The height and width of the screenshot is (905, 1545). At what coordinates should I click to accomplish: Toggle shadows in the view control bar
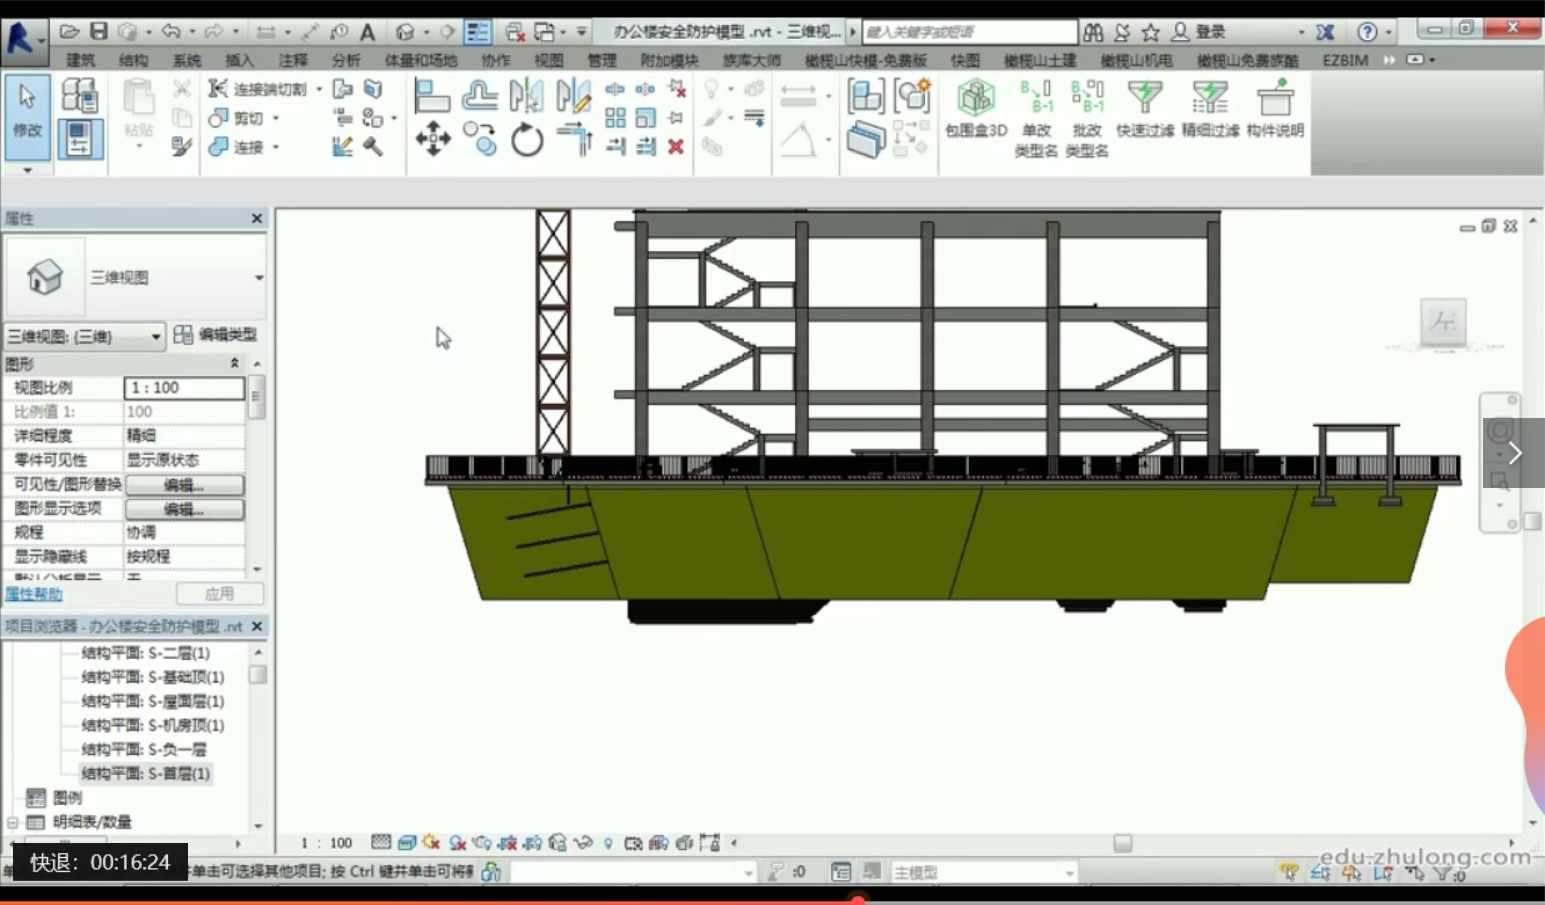[x=457, y=843]
